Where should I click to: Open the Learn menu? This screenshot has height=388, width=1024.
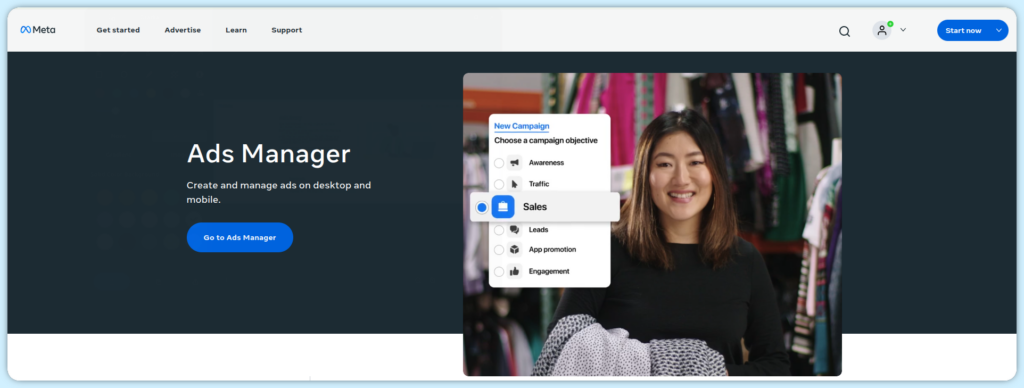(x=236, y=30)
